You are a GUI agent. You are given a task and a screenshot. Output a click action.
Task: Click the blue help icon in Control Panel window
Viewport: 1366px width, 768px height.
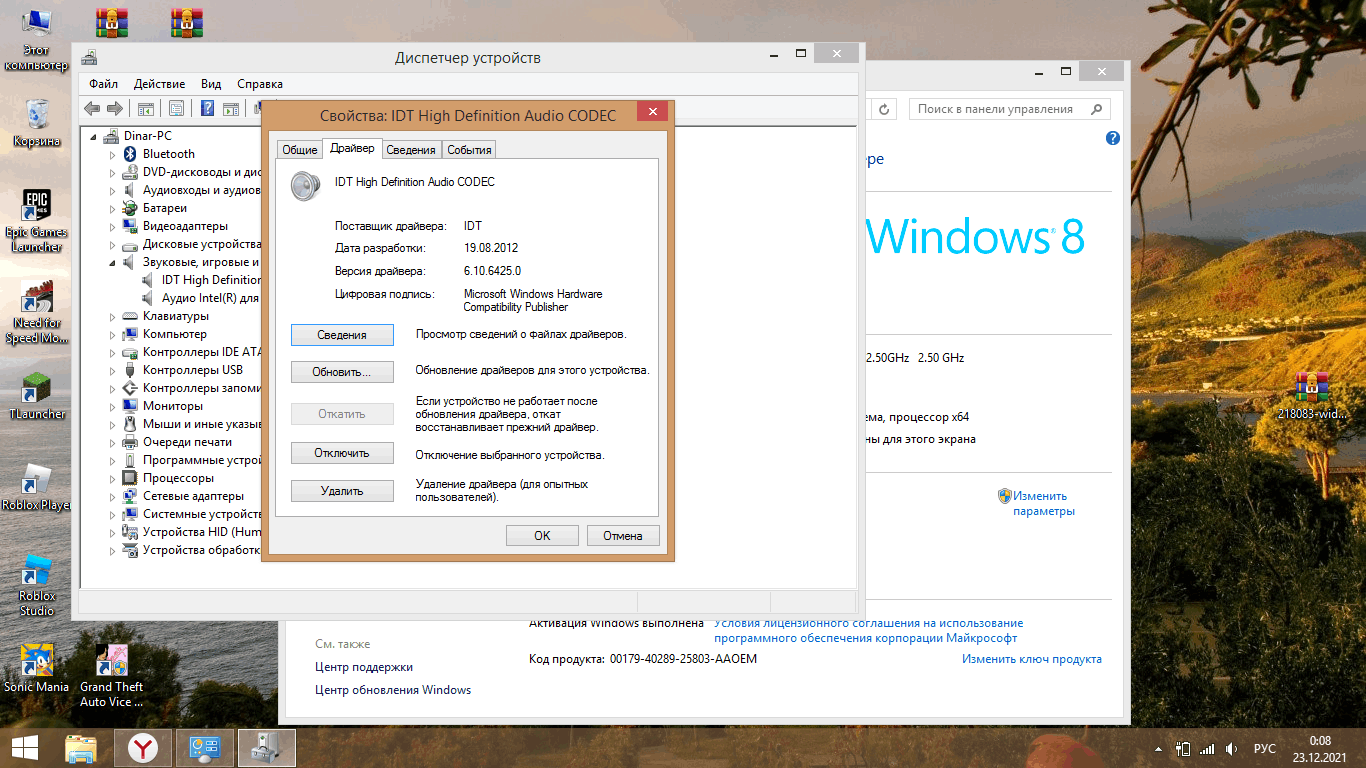click(1113, 139)
